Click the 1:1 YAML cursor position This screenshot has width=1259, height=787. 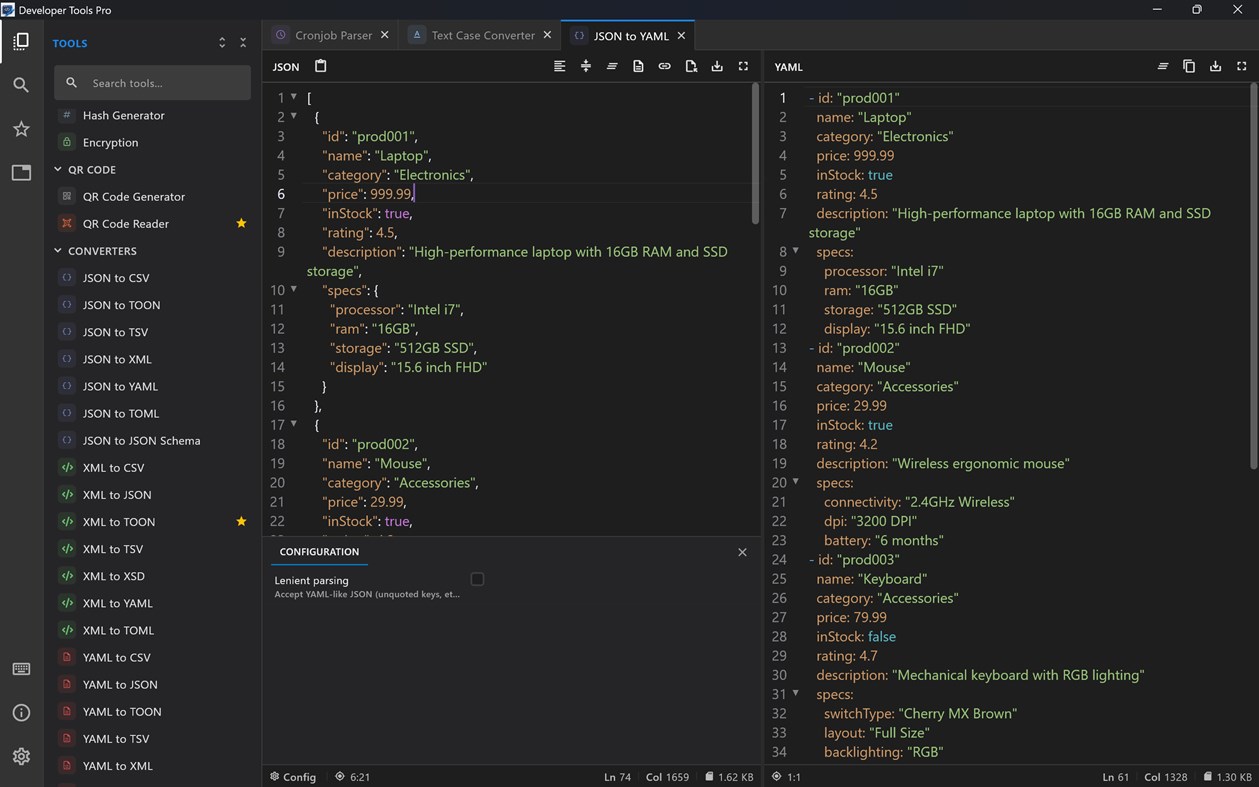tap(786, 776)
